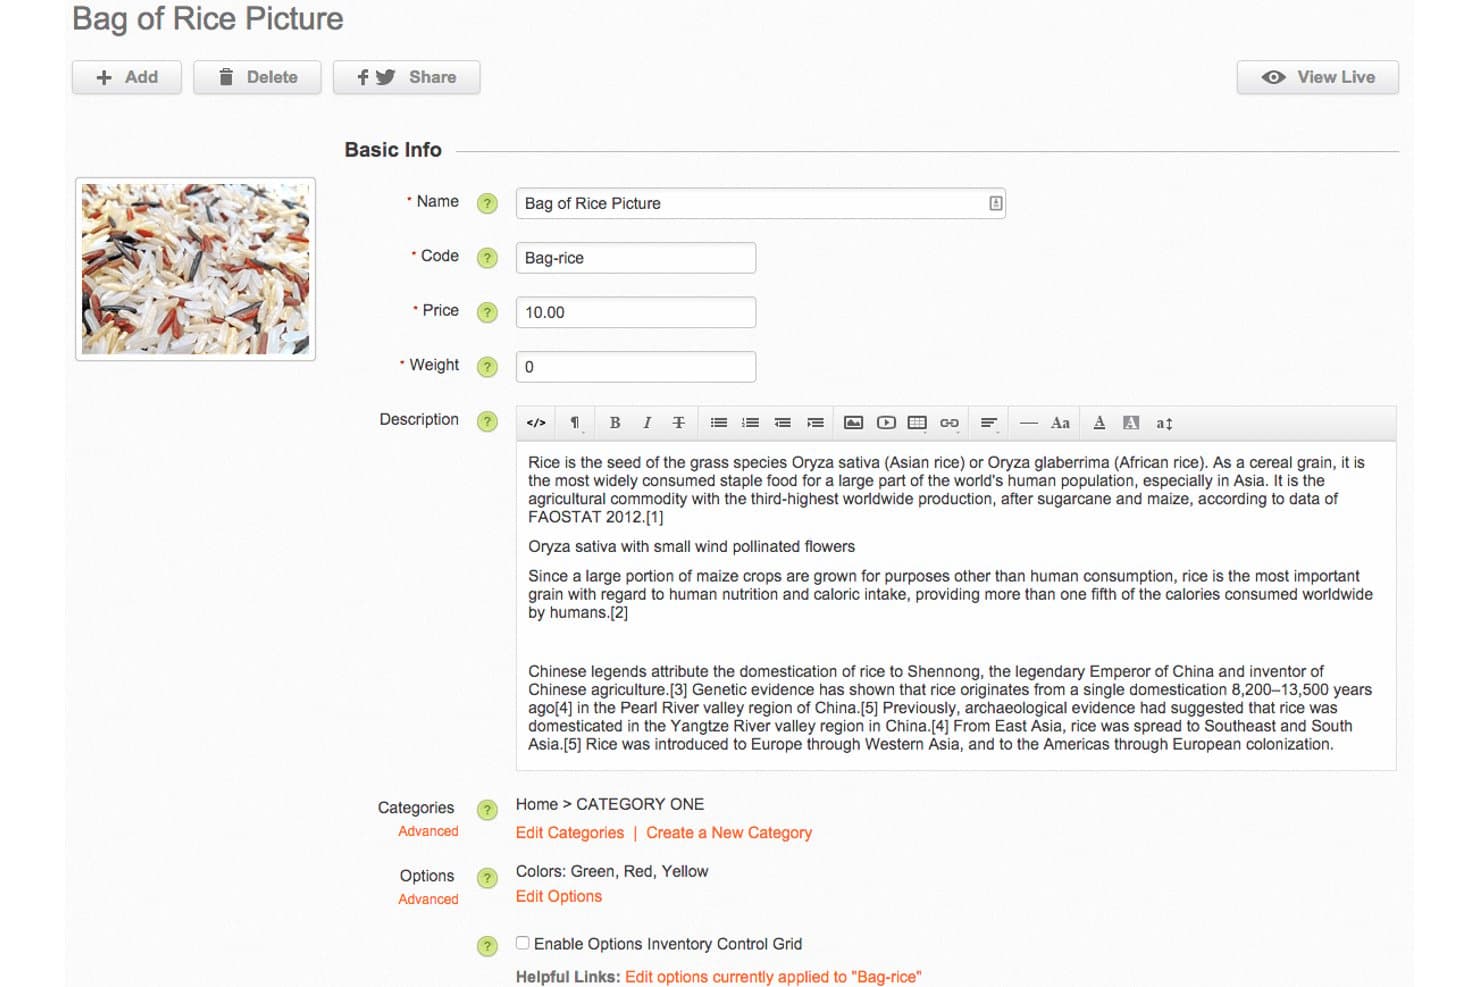Toggle HTML source code view in editor

tap(536, 423)
